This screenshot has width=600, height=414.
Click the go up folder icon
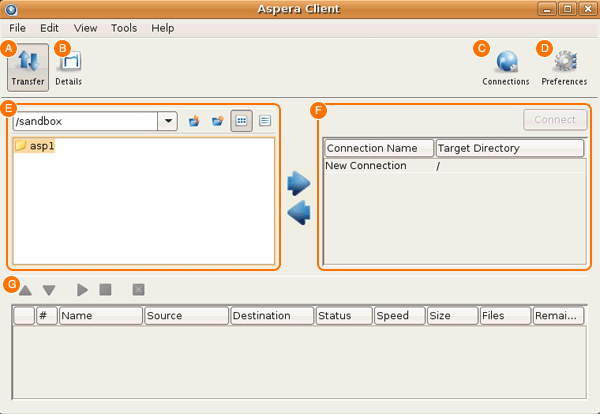[194, 121]
